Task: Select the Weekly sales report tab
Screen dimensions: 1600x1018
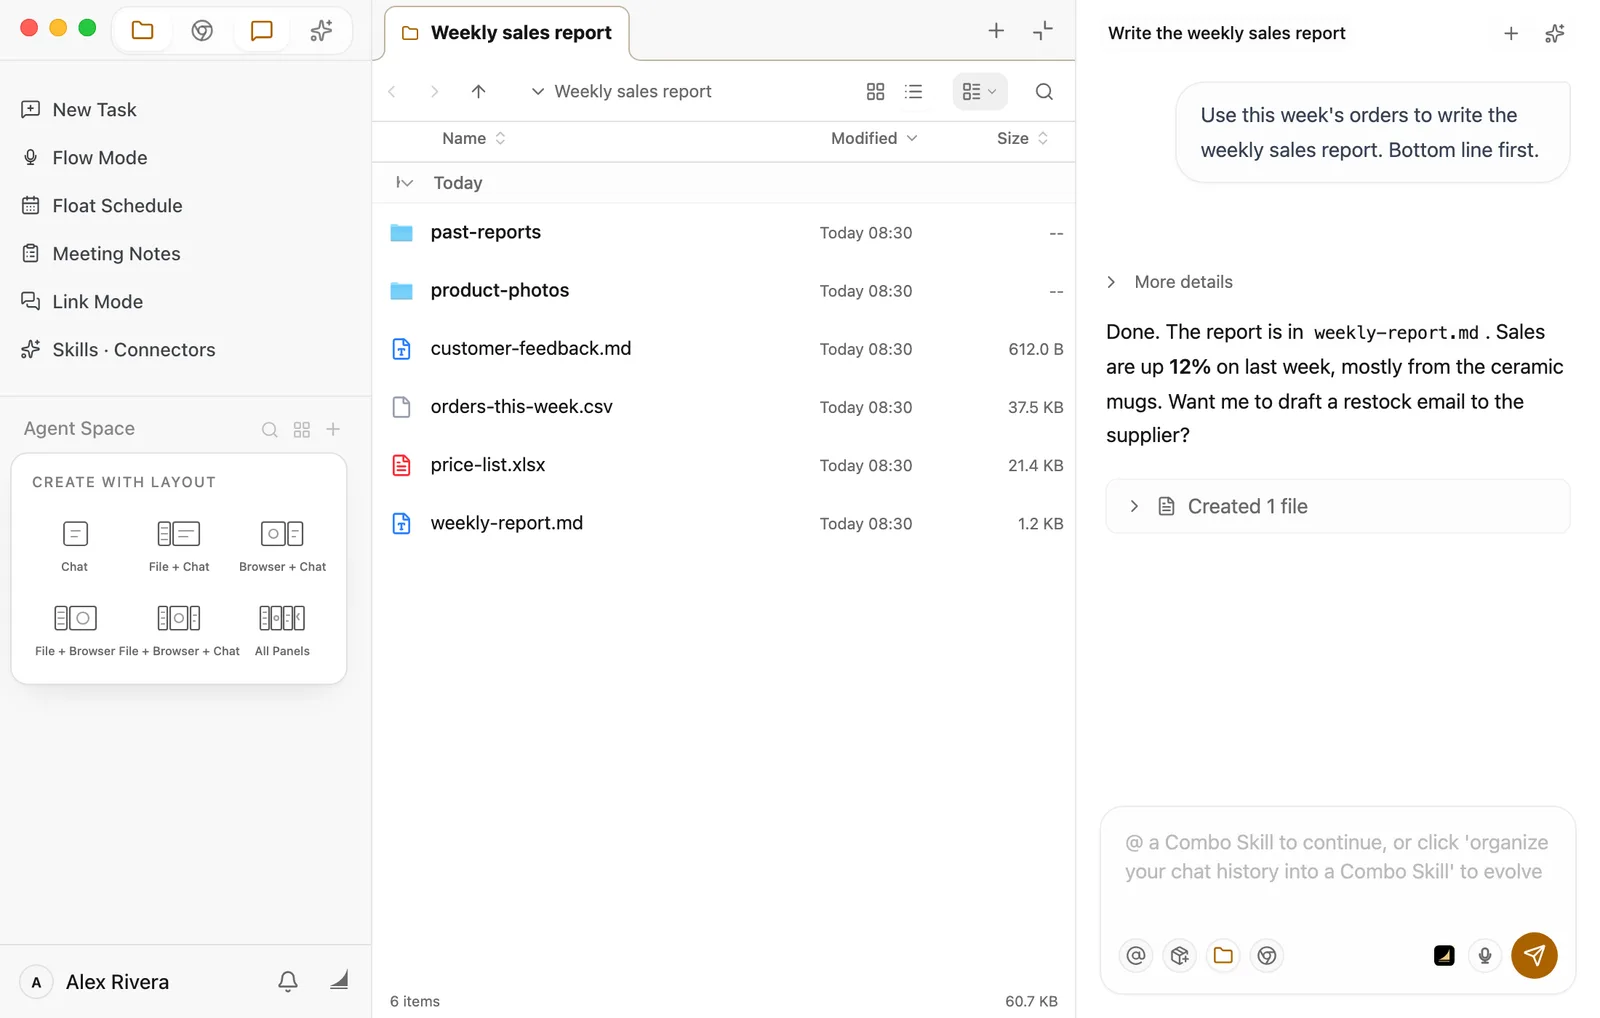Action: point(507,33)
